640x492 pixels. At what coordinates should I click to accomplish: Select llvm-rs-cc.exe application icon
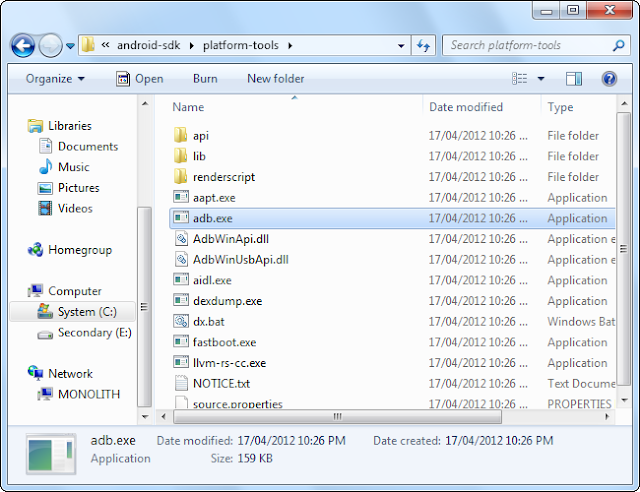[180, 363]
